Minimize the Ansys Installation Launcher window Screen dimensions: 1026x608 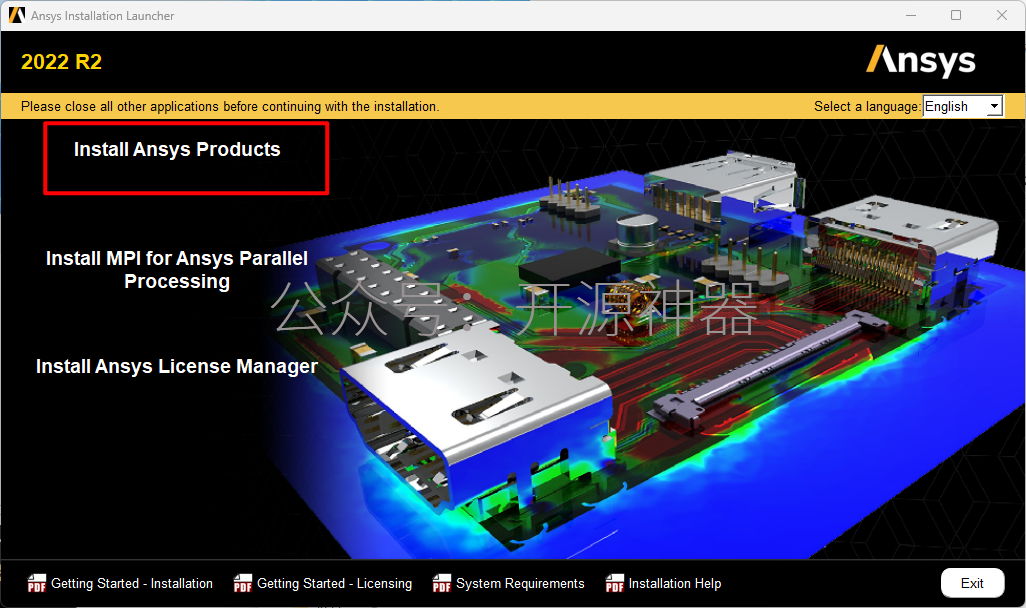[911, 15]
